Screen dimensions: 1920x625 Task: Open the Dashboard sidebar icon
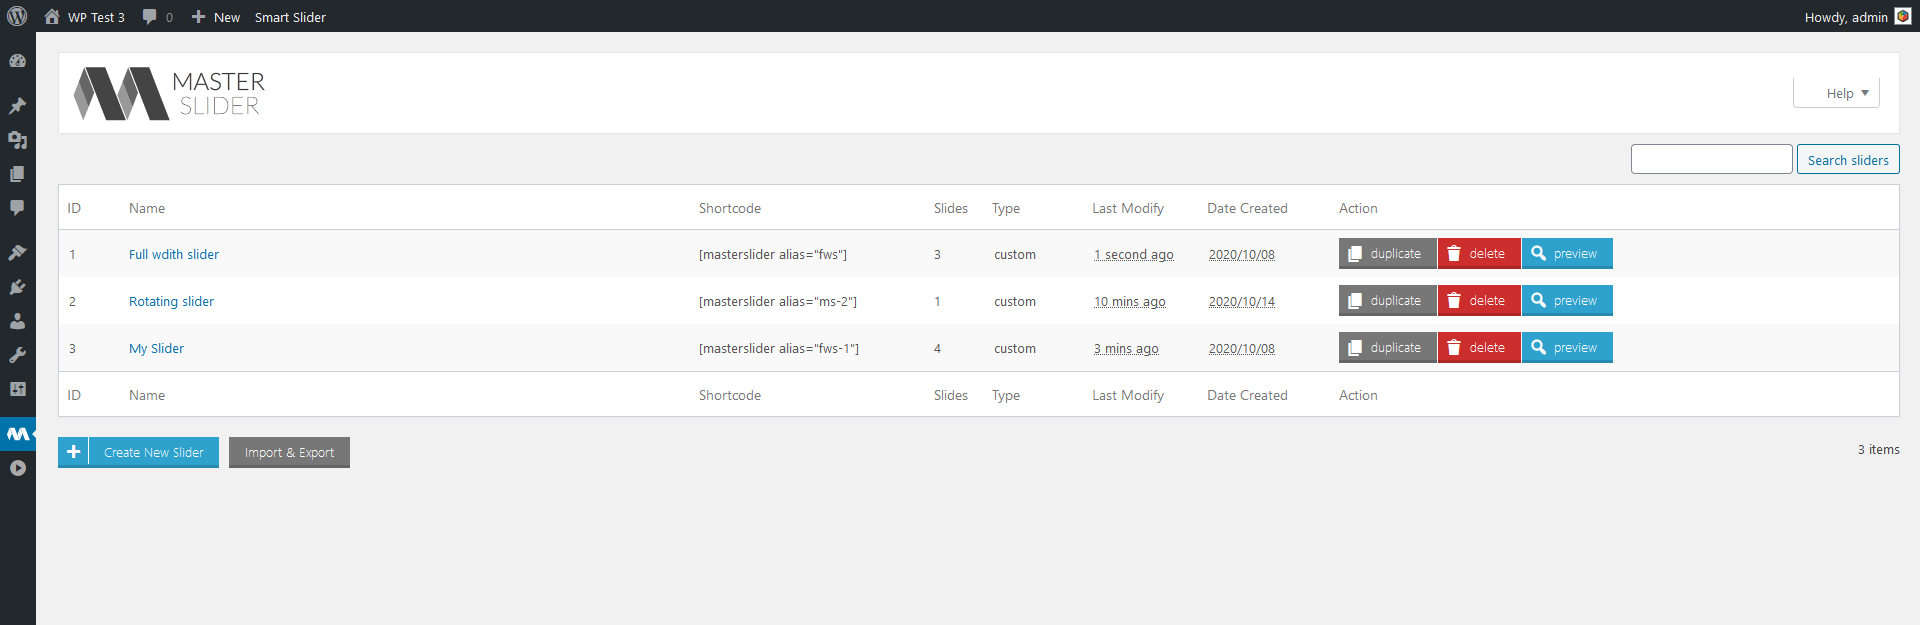(x=17, y=61)
